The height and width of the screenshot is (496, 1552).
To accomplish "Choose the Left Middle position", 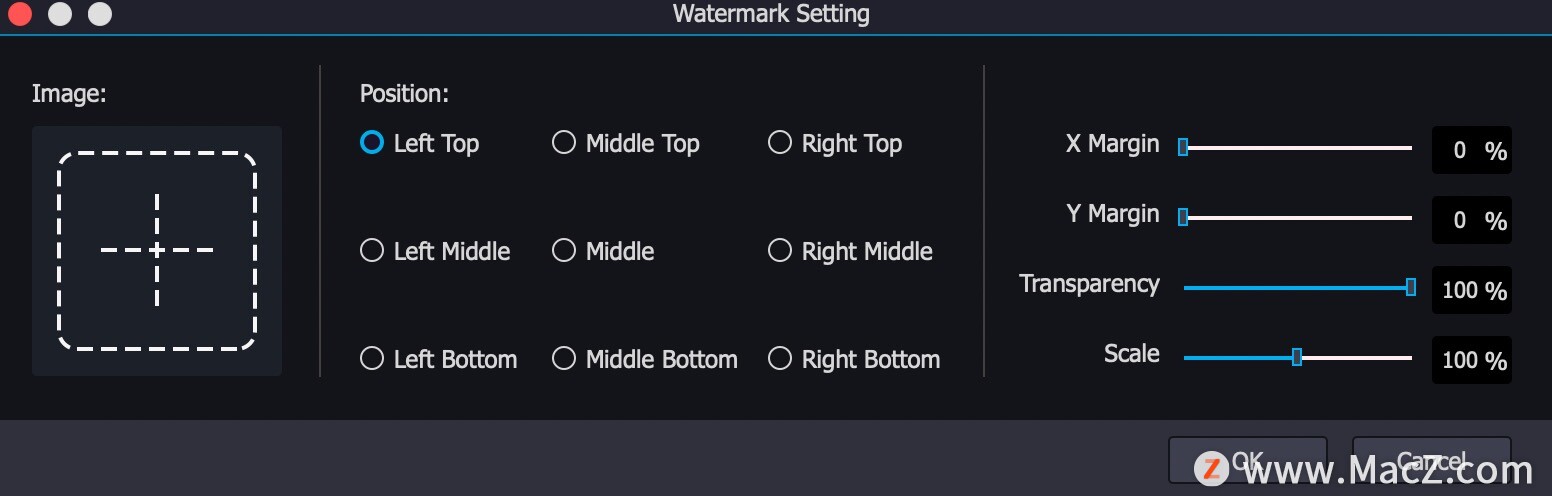I will pos(435,251).
